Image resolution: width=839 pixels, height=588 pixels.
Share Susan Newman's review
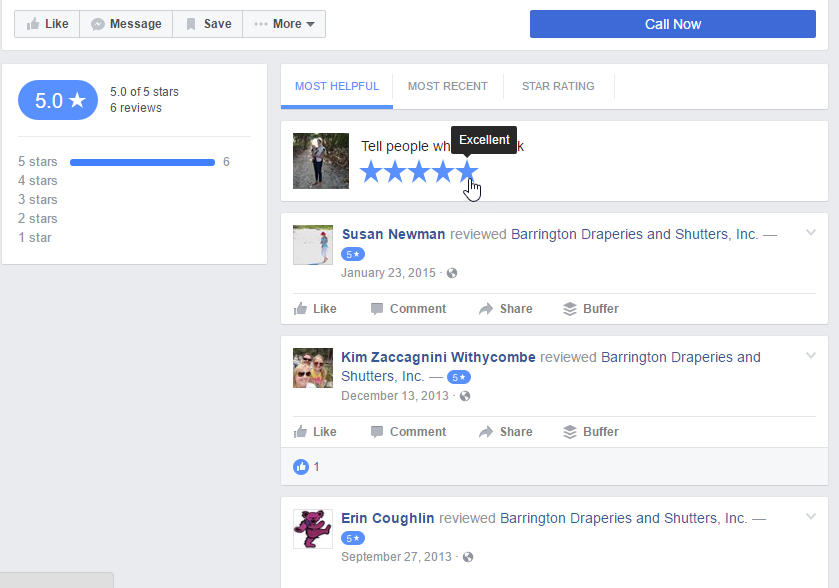505,308
